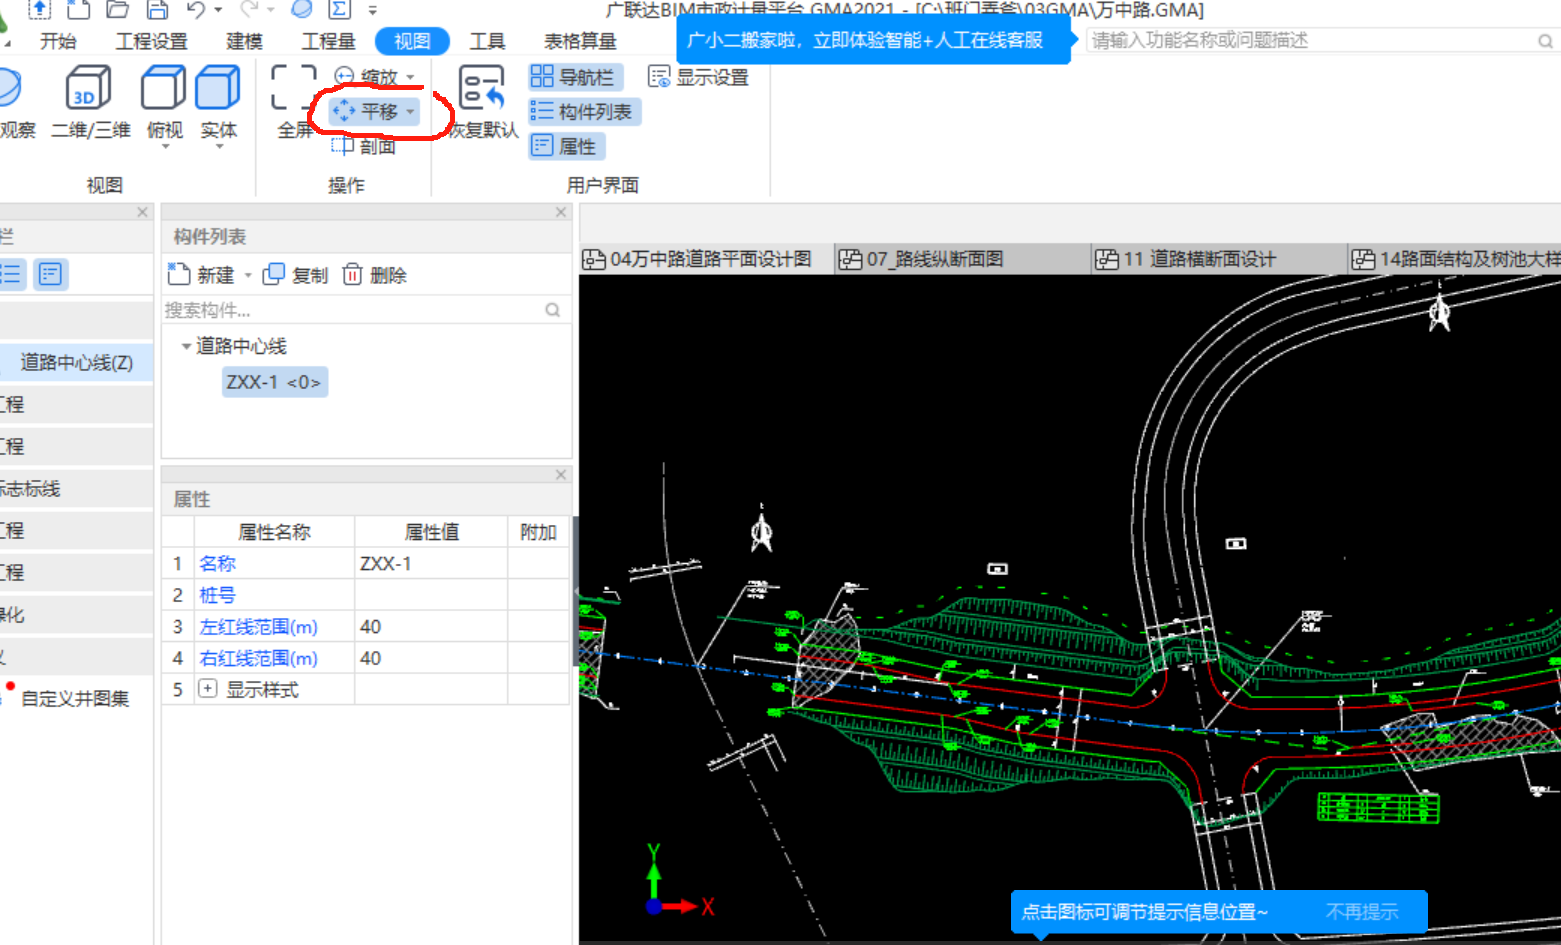Open the 工具 ribbon tab
Viewport: 1561px width, 945px height.
click(x=487, y=41)
